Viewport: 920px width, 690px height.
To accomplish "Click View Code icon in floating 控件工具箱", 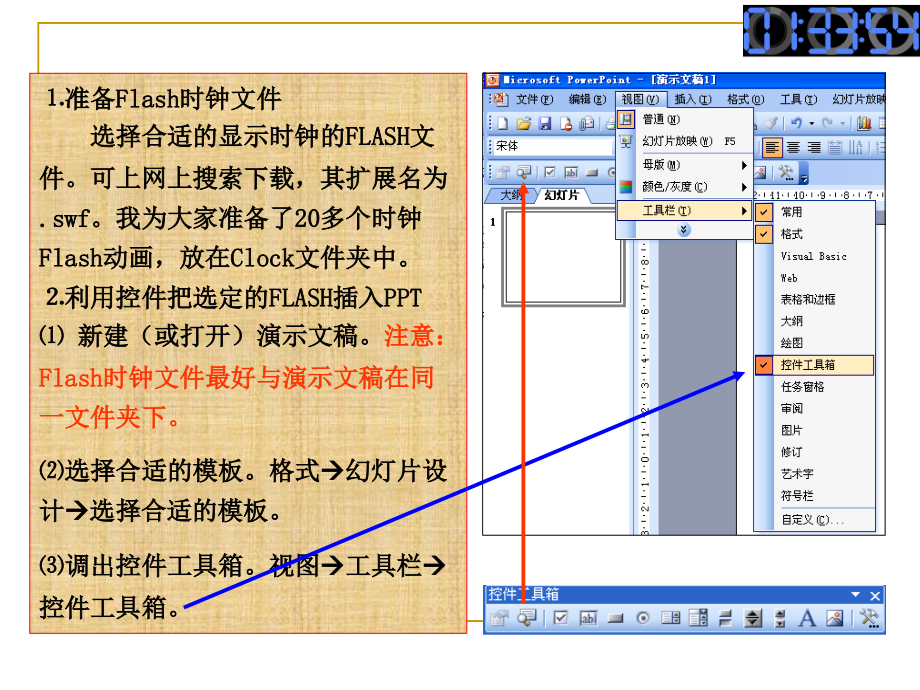I will (527, 617).
